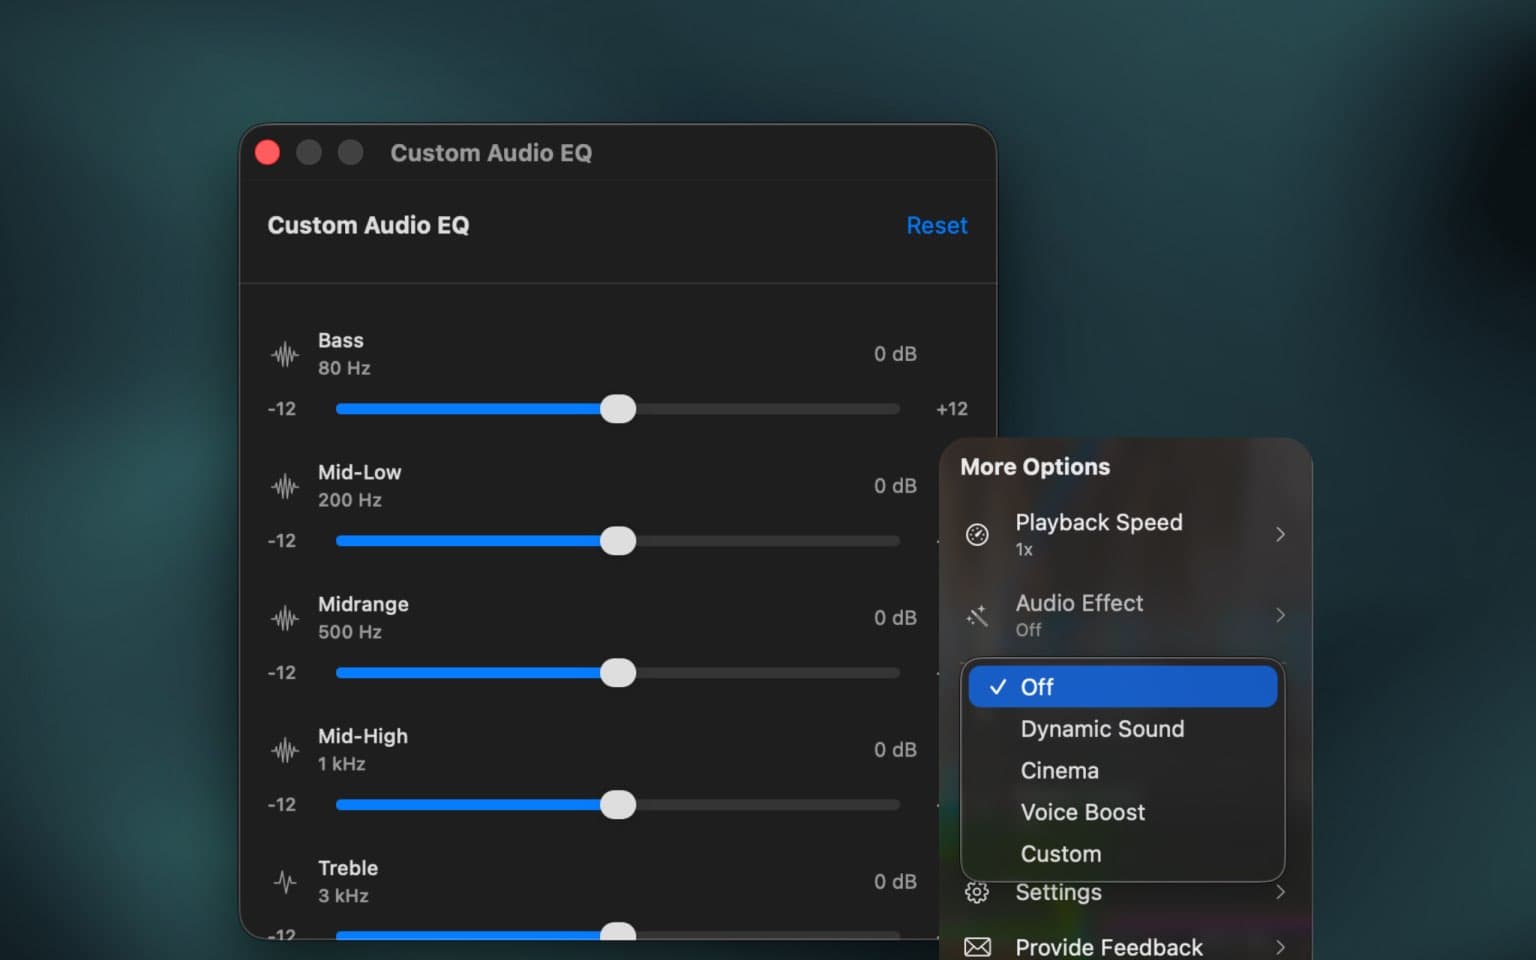
Task: Choose Custom from the Audio Effect menu
Action: [x=1060, y=853]
